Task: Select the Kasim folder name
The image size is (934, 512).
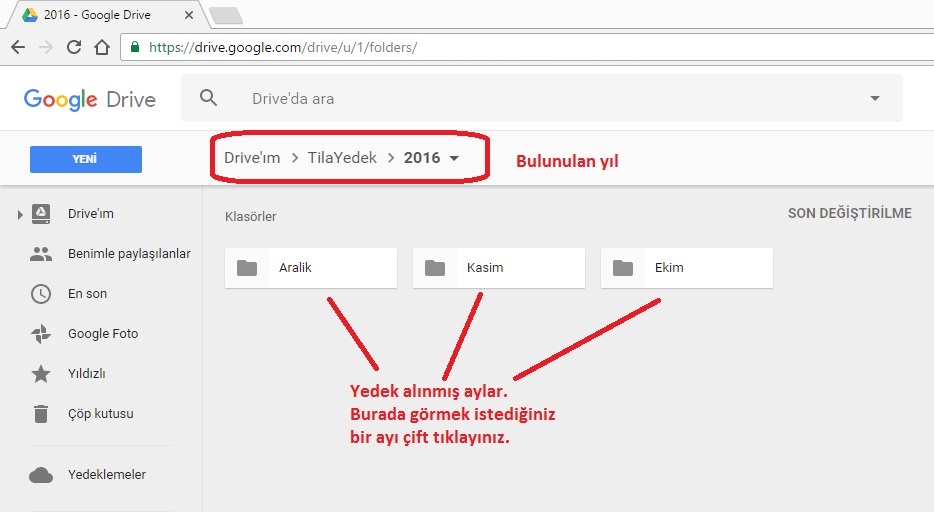Action: pos(485,267)
